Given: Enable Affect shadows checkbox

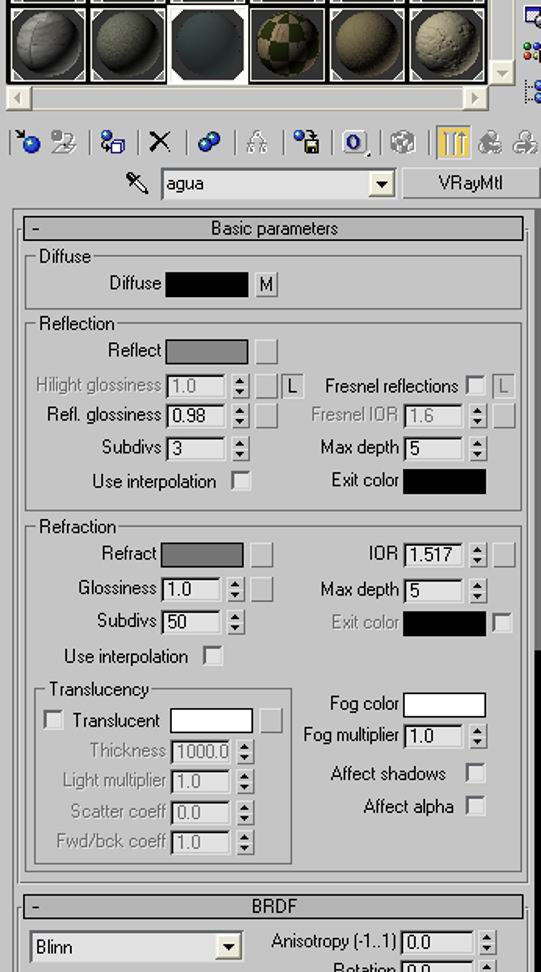Looking at the screenshot, I should tap(475, 773).
